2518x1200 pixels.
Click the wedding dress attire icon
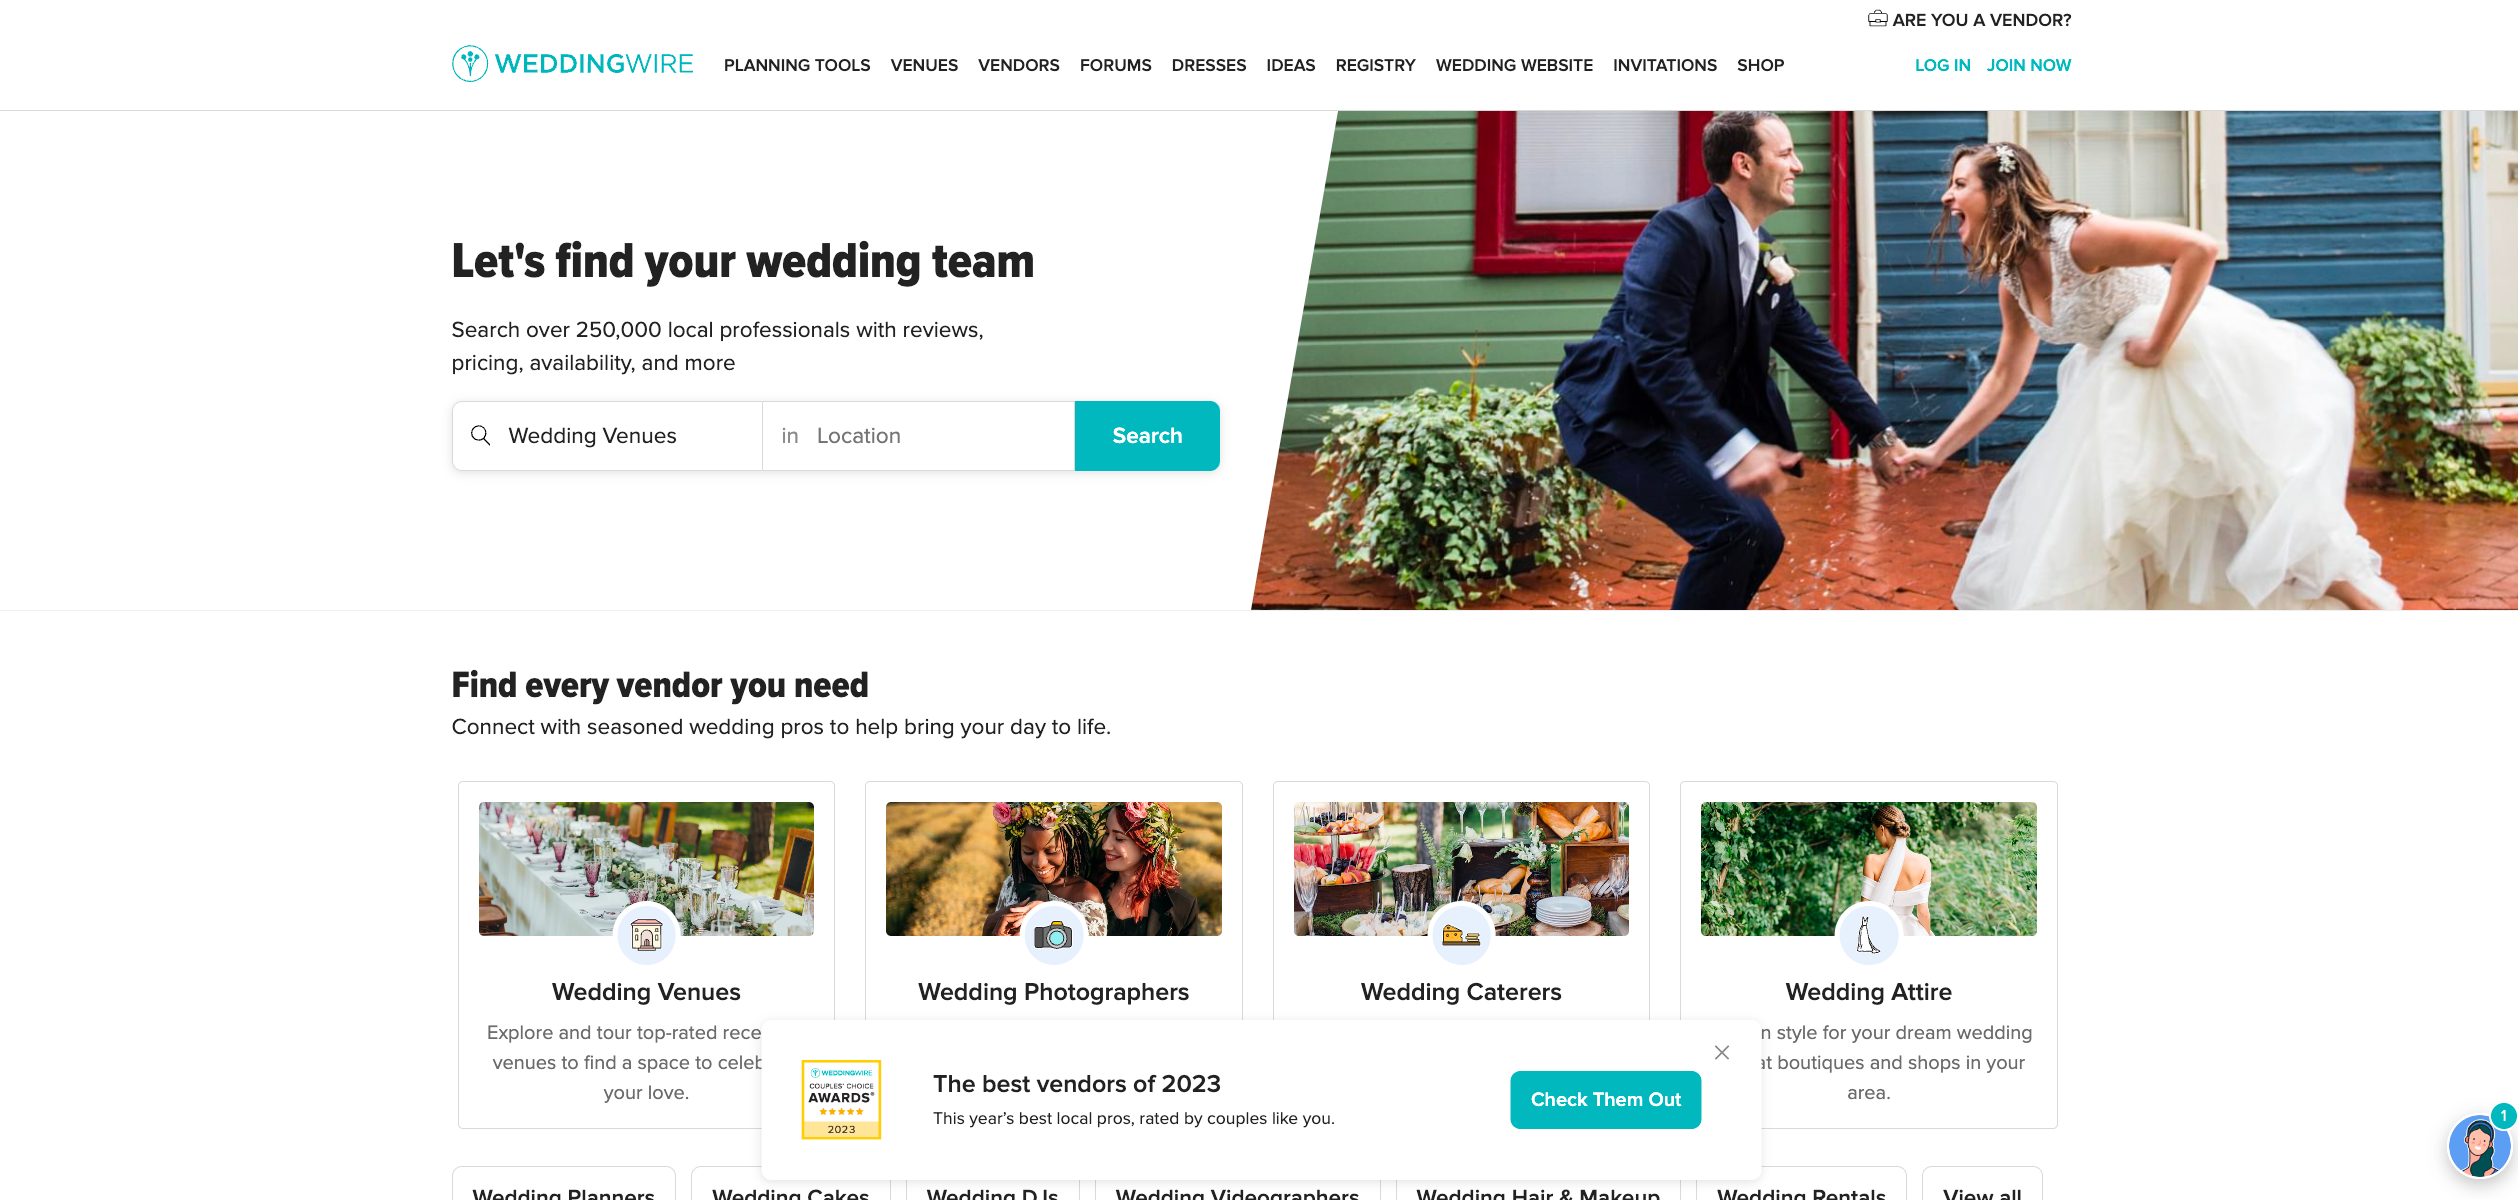coord(1868,935)
